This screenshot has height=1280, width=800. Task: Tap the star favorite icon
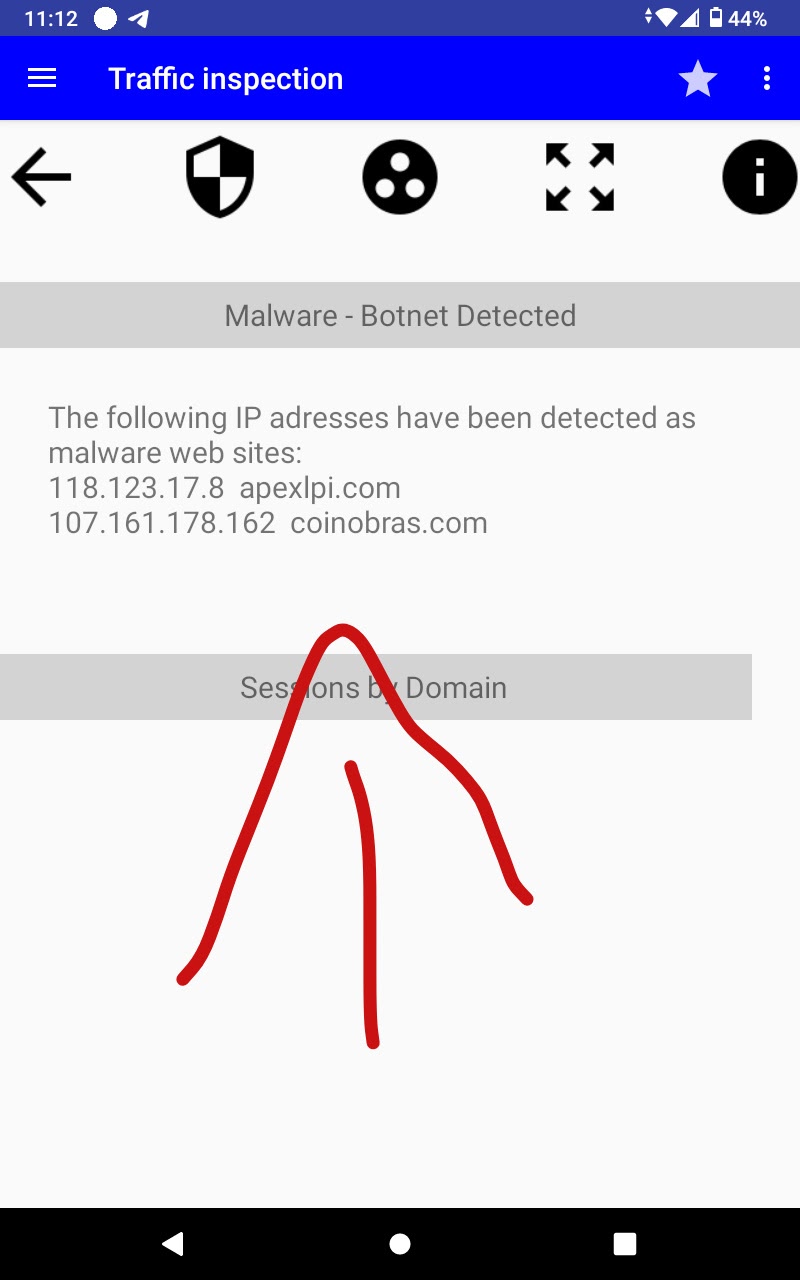click(697, 79)
